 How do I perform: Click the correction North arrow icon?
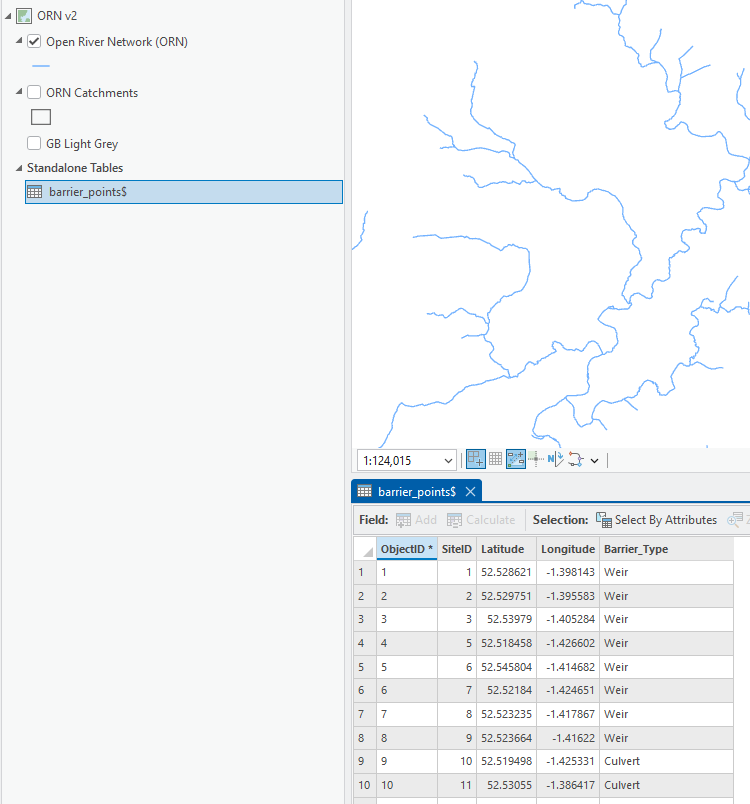[555, 460]
